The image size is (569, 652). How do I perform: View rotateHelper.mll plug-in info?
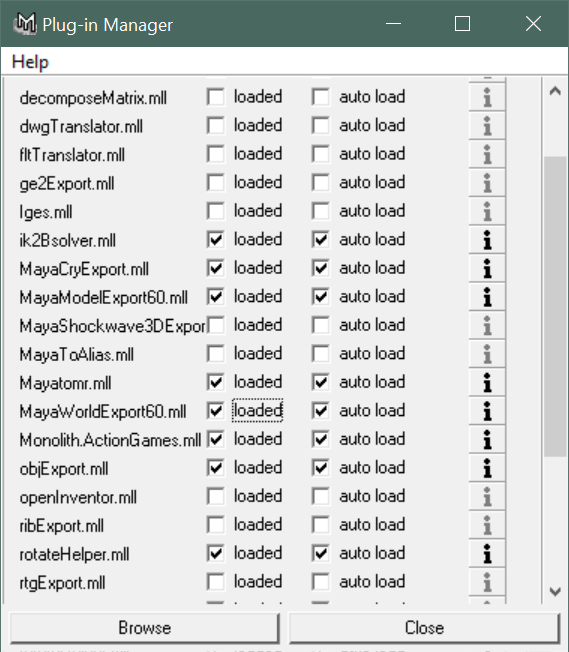click(x=487, y=554)
